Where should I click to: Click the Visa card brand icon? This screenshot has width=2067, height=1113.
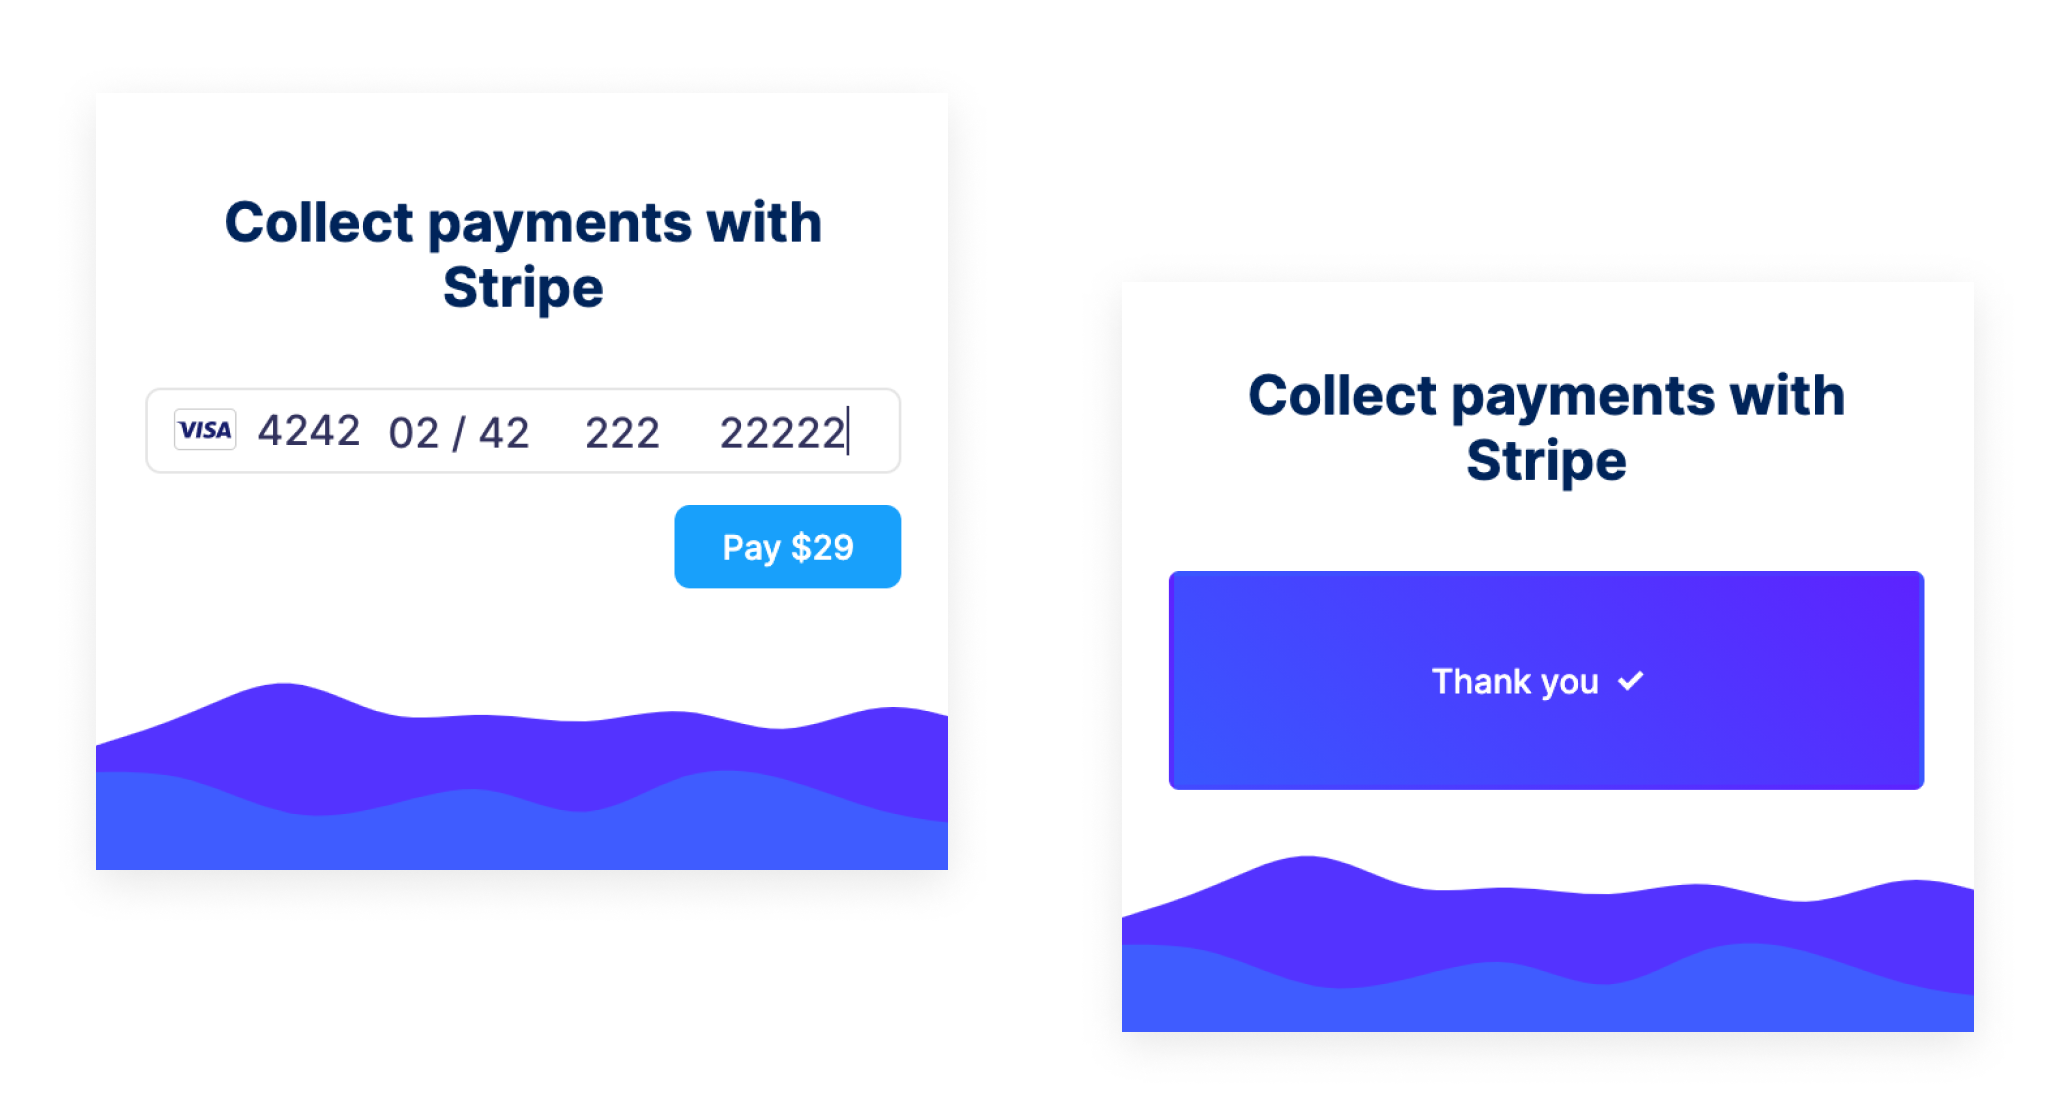pyautogui.click(x=205, y=430)
